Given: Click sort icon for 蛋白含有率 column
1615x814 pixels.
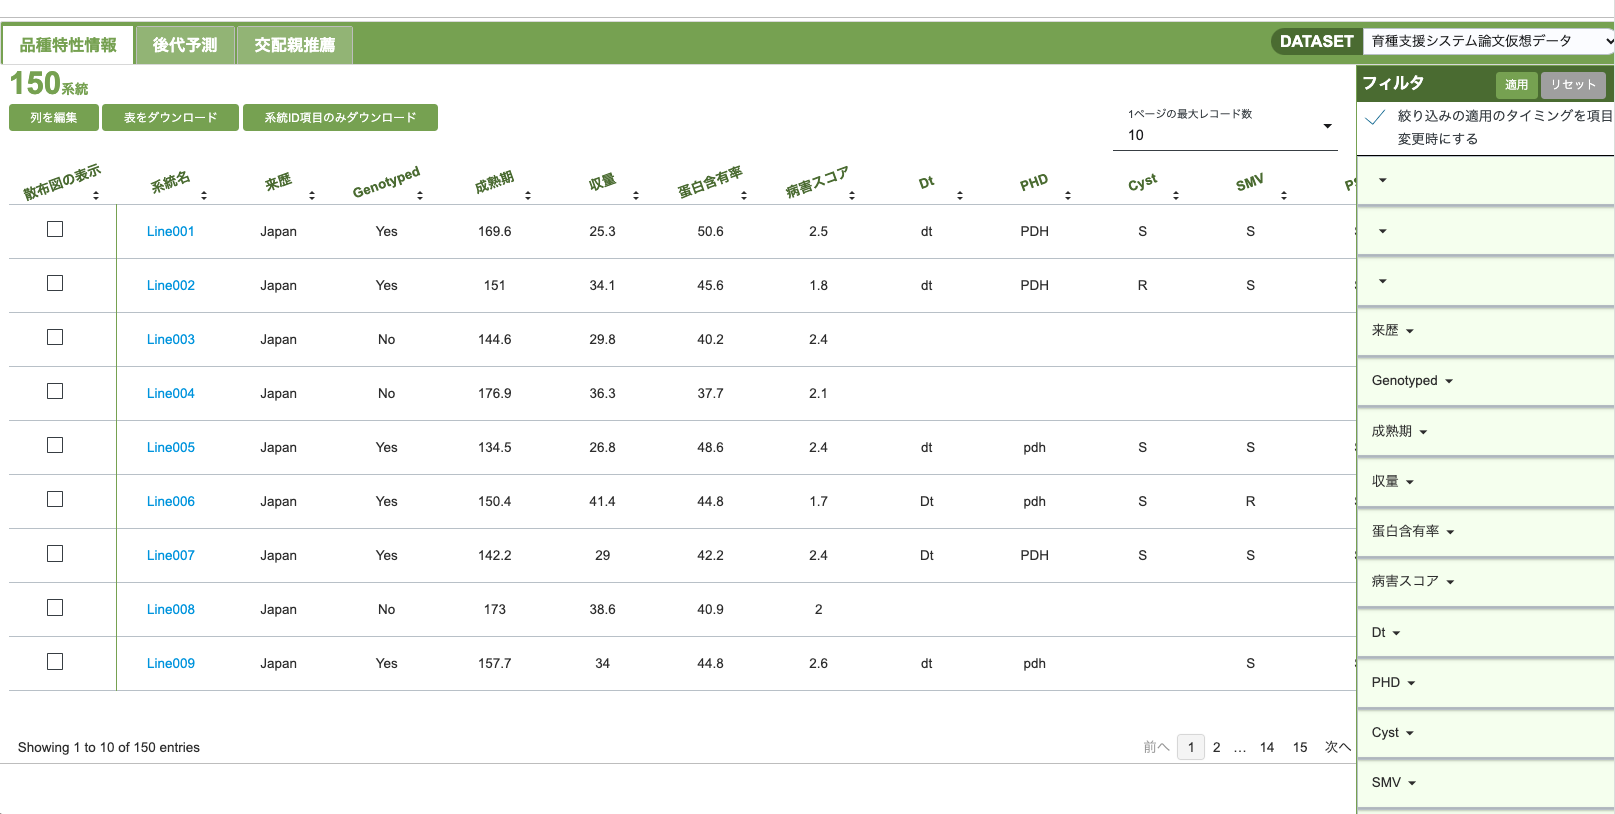Looking at the screenshot, I should click(744, 195).
